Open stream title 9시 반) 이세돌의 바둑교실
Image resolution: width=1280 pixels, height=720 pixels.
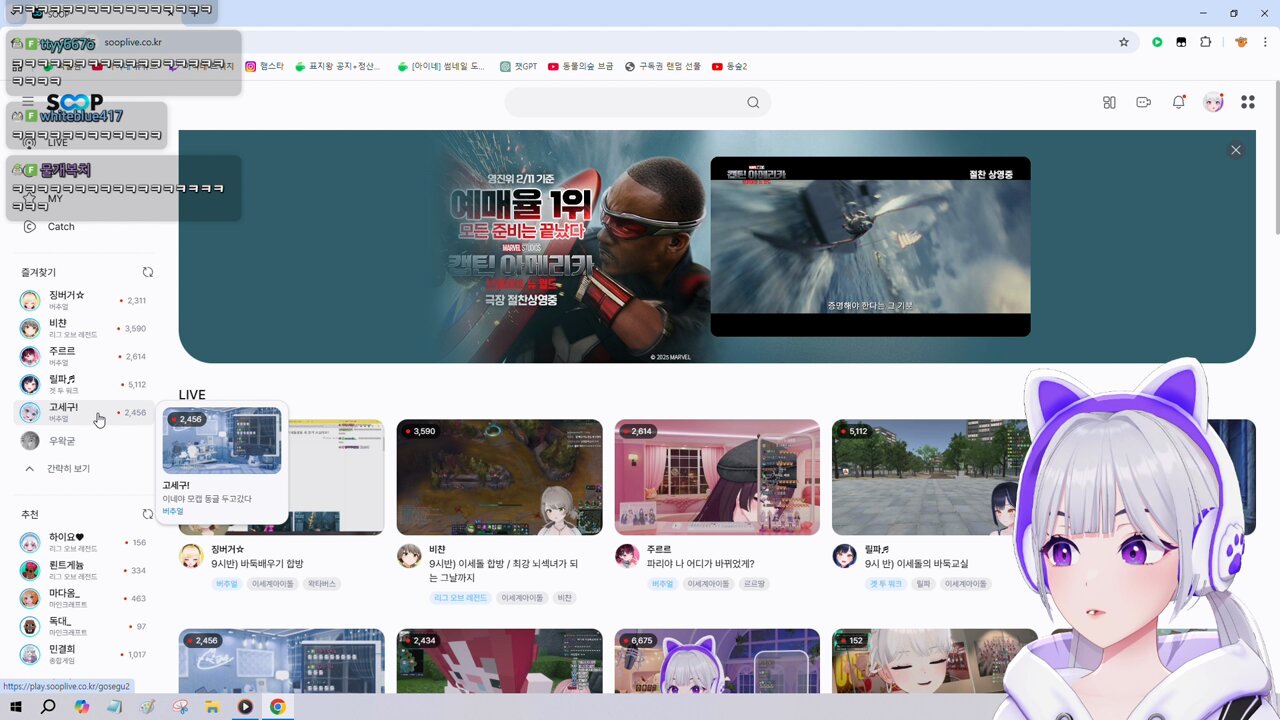[x=916, y=564]
